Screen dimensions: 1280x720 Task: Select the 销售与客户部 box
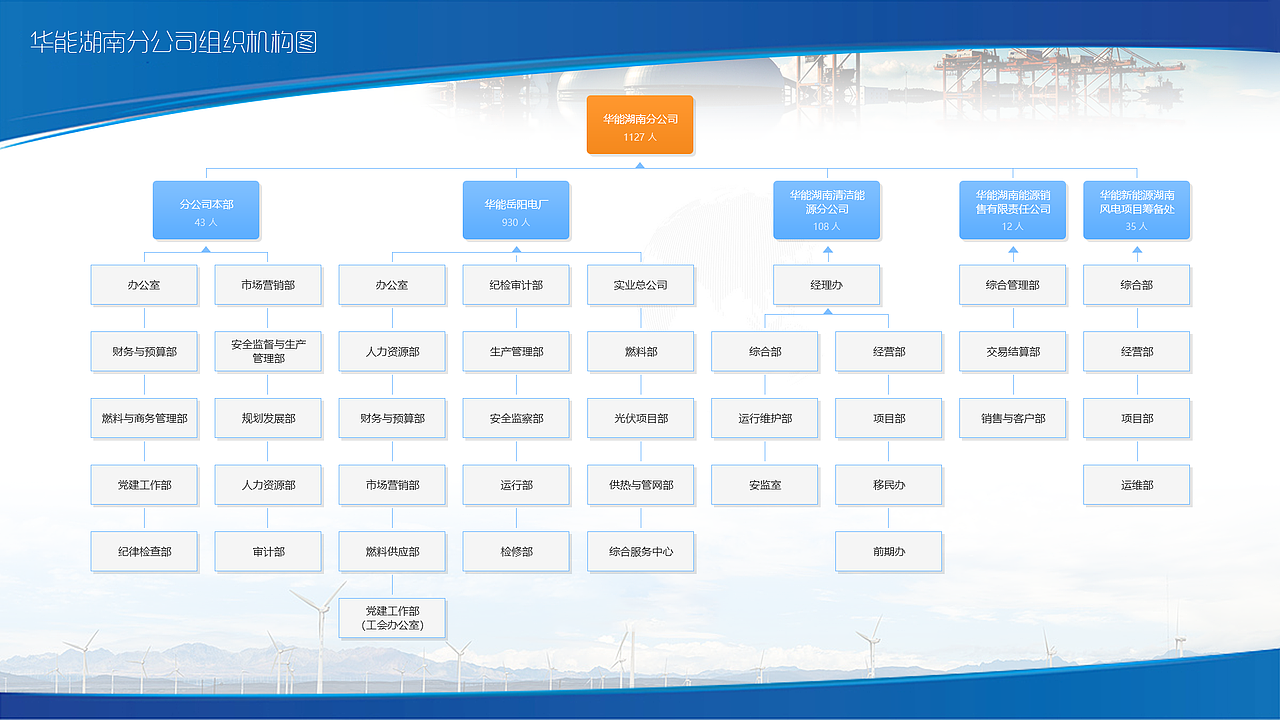[x=1013, y=418]
